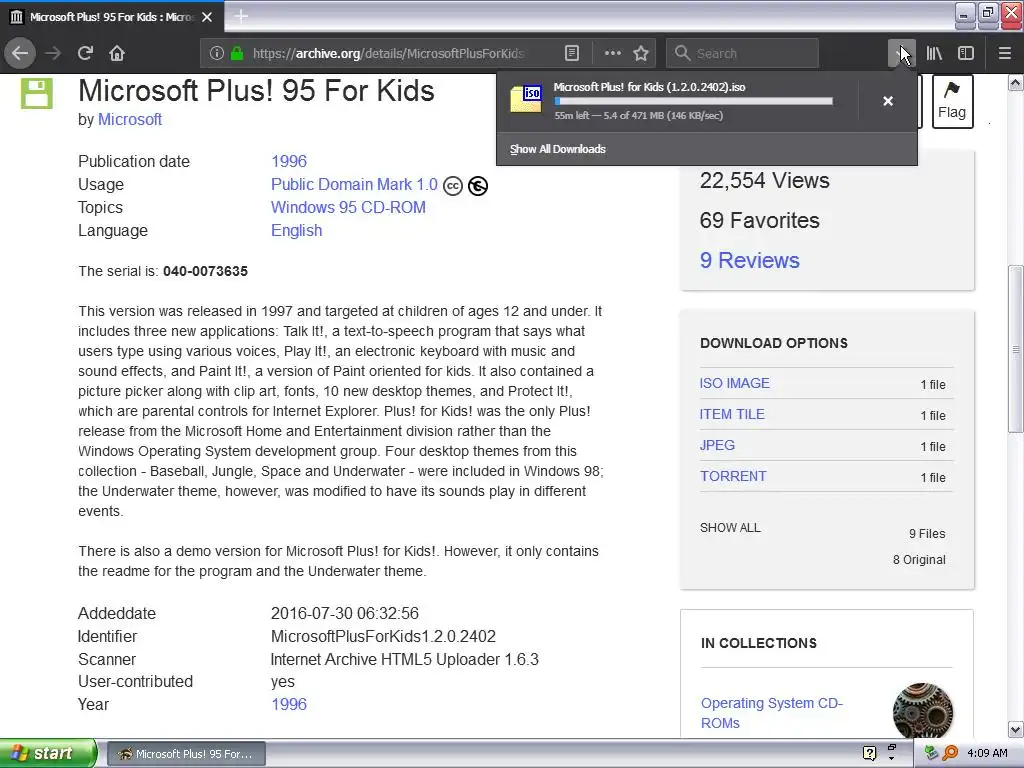Click the help question mark tray icon
The image size is (1024, 768).
point(869,754)
